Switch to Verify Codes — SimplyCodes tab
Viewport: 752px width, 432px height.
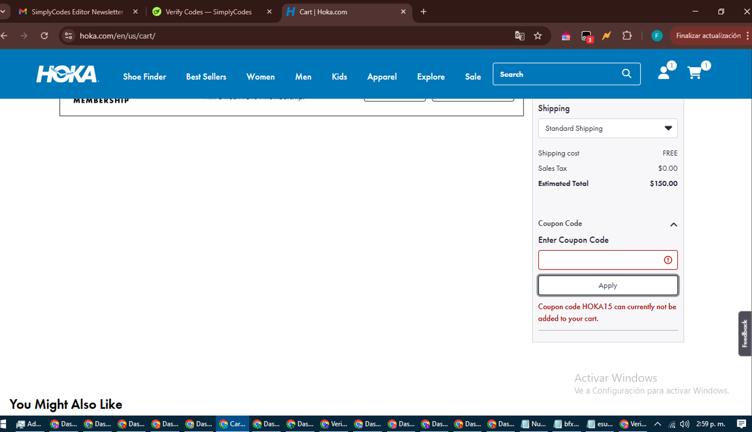point(213,12)
